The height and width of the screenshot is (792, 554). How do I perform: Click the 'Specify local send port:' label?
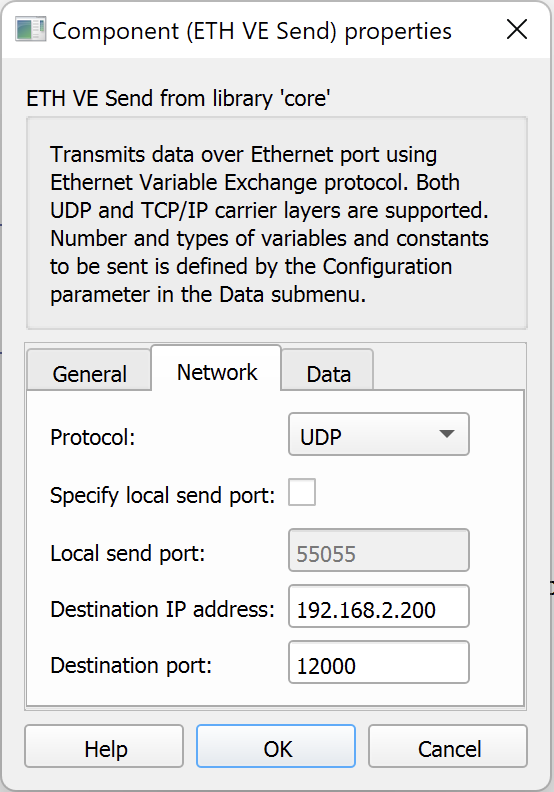click(x=163, y=496)
